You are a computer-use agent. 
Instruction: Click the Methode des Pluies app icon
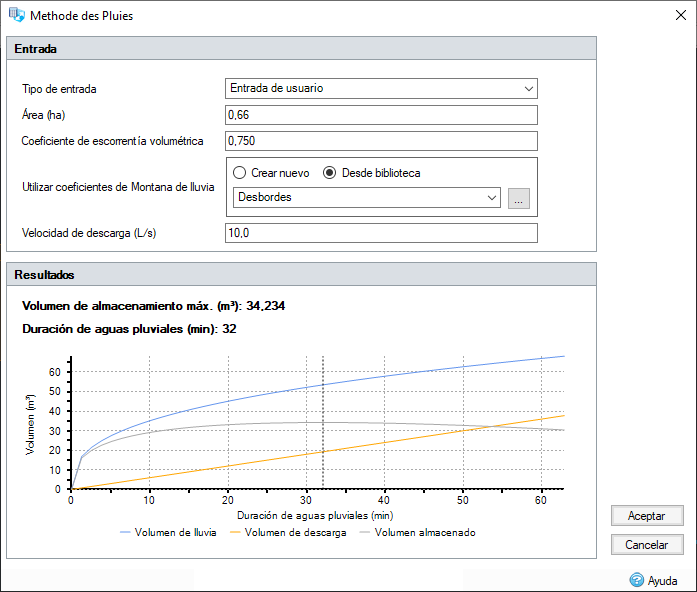tap(16, 15)
